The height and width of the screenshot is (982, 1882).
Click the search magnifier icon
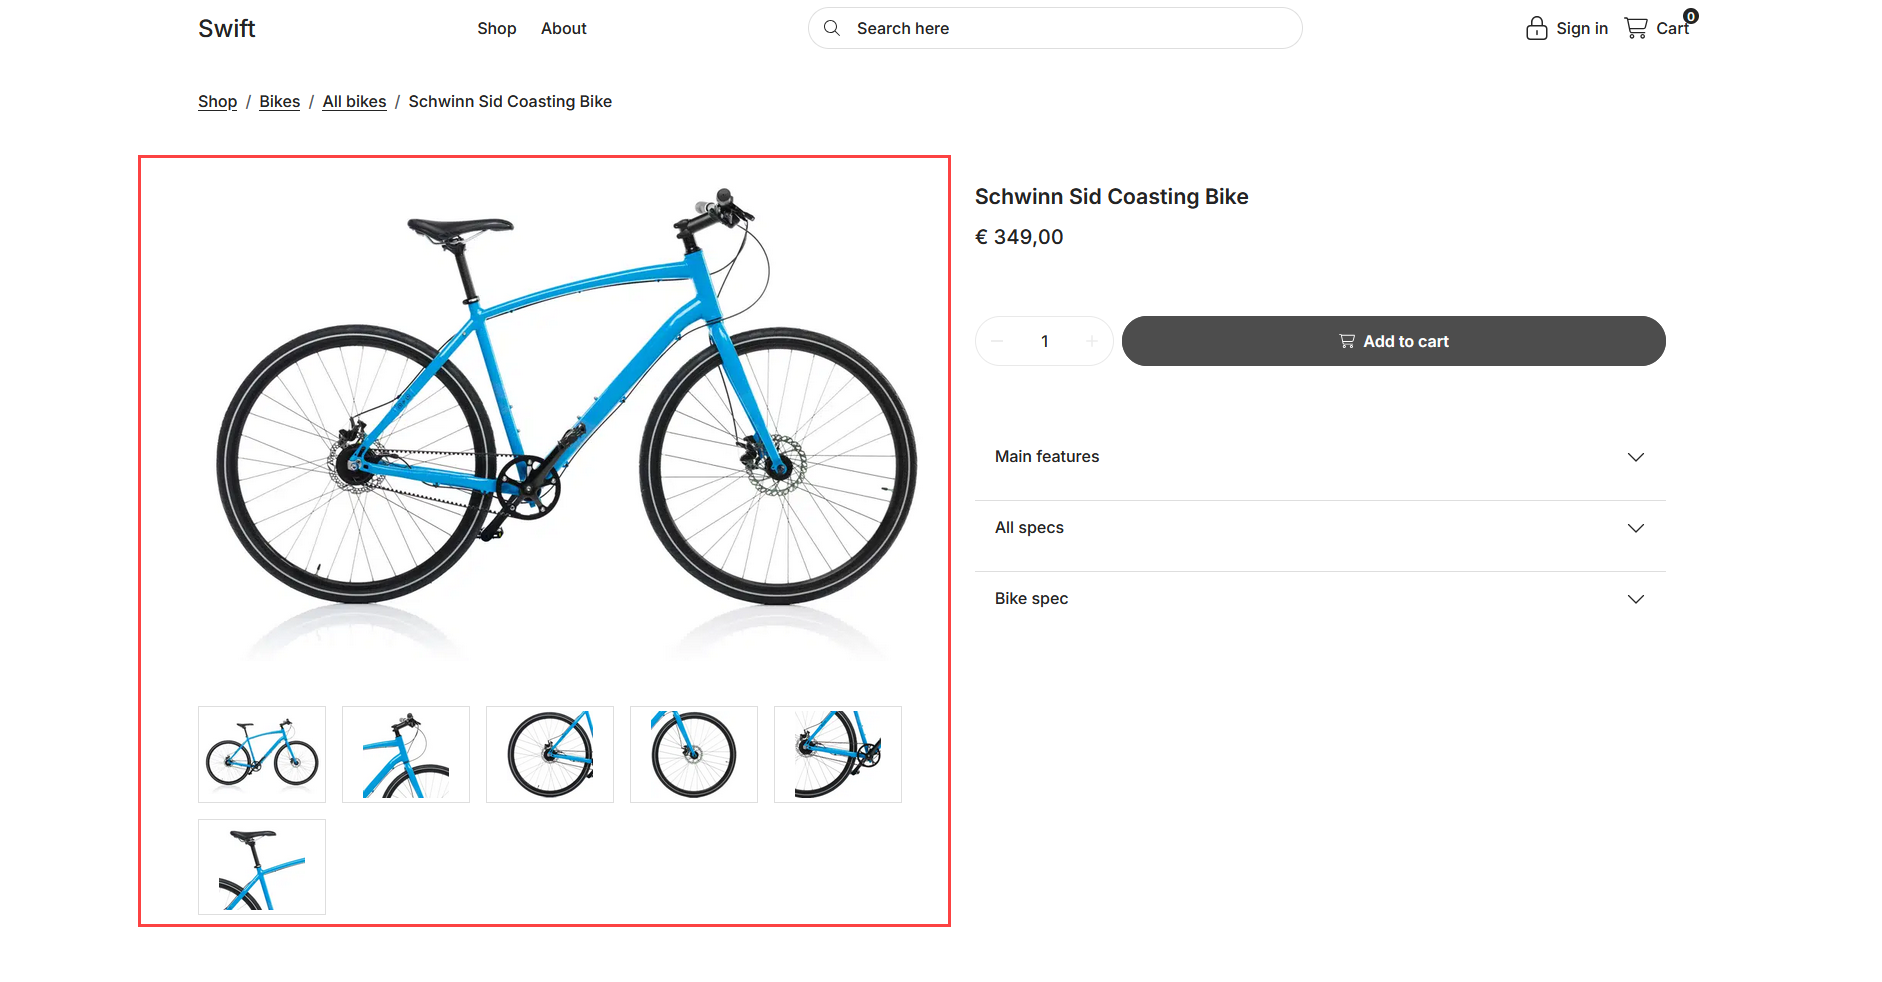click(x=831, y=28)
